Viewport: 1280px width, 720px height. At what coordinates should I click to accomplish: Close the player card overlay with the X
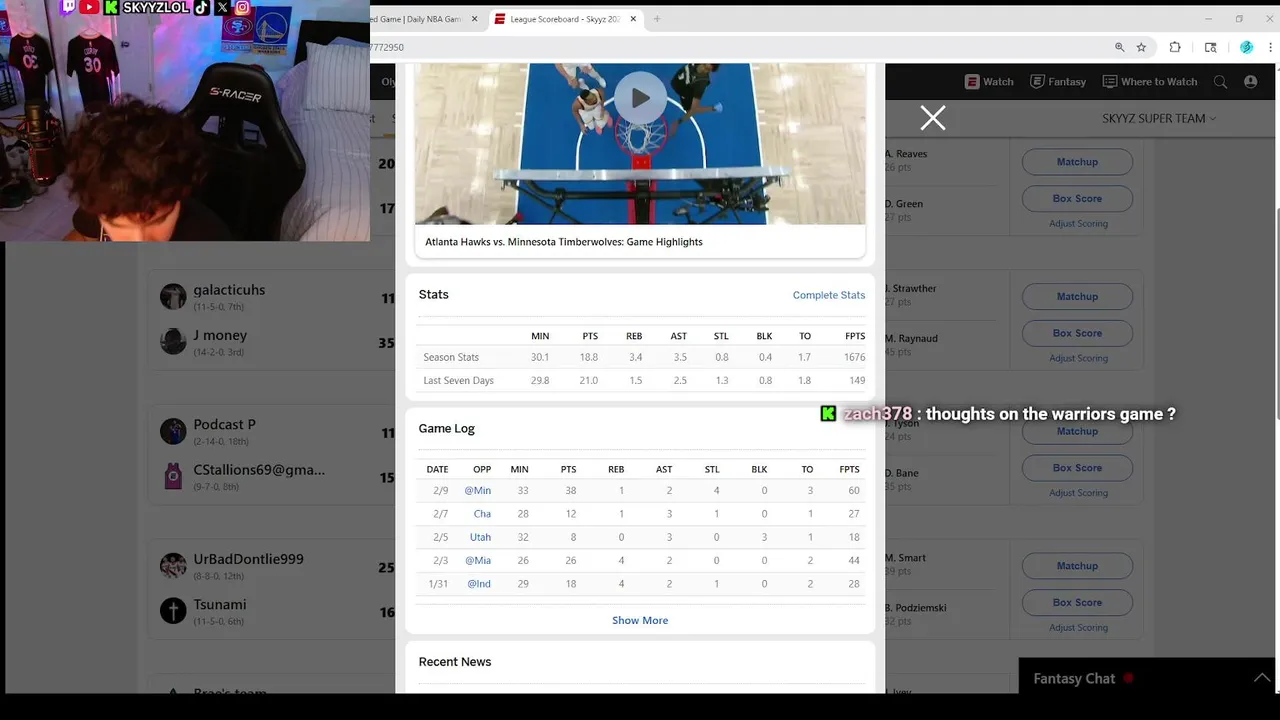tap(933, 118)
